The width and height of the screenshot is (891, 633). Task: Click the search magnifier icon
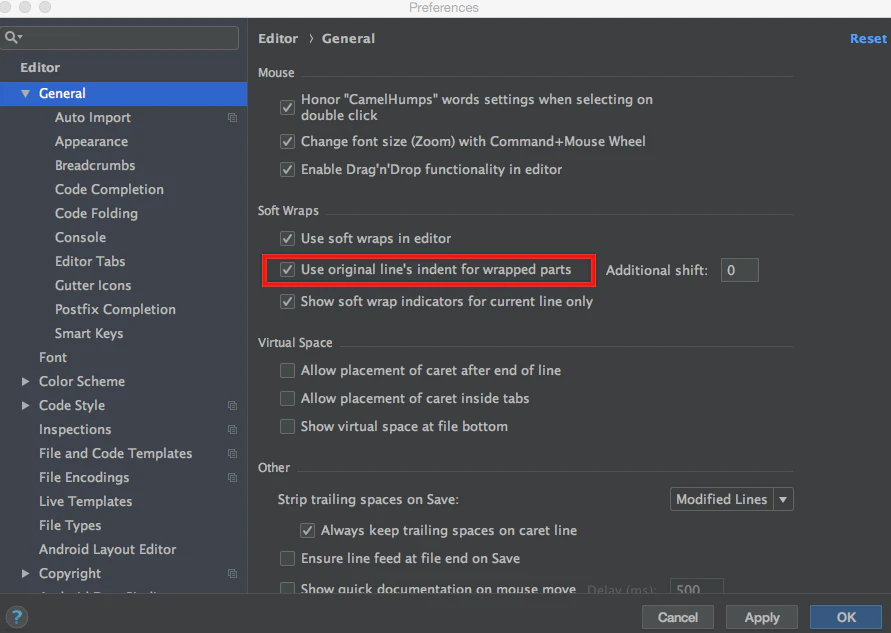(x=13, y=38)
